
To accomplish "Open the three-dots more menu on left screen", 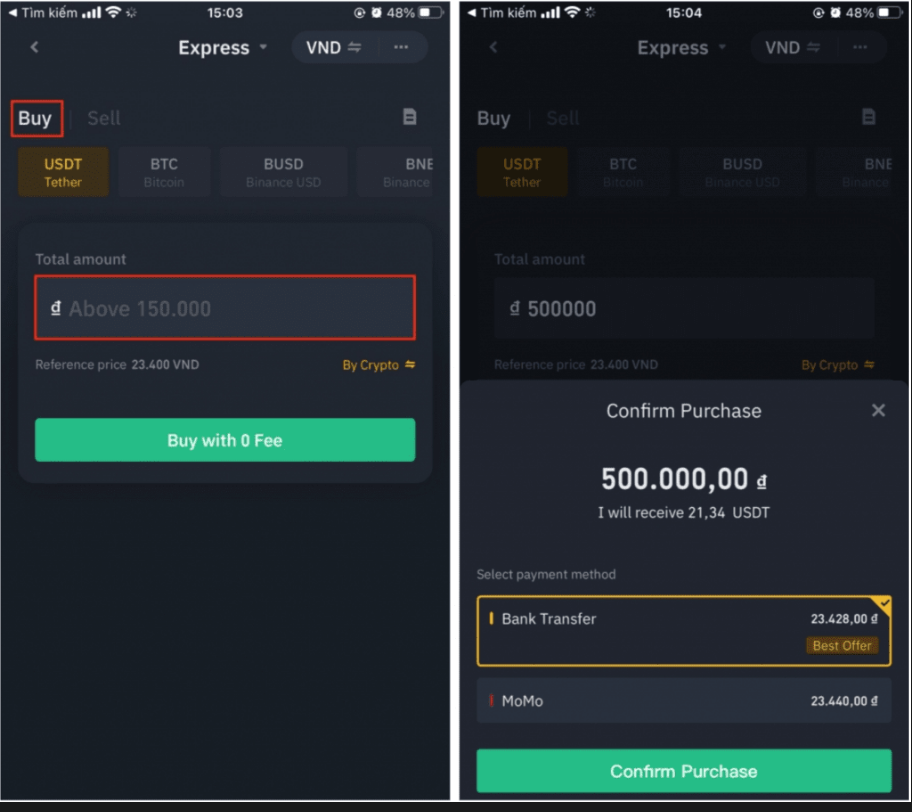I will tap(401, 47).
